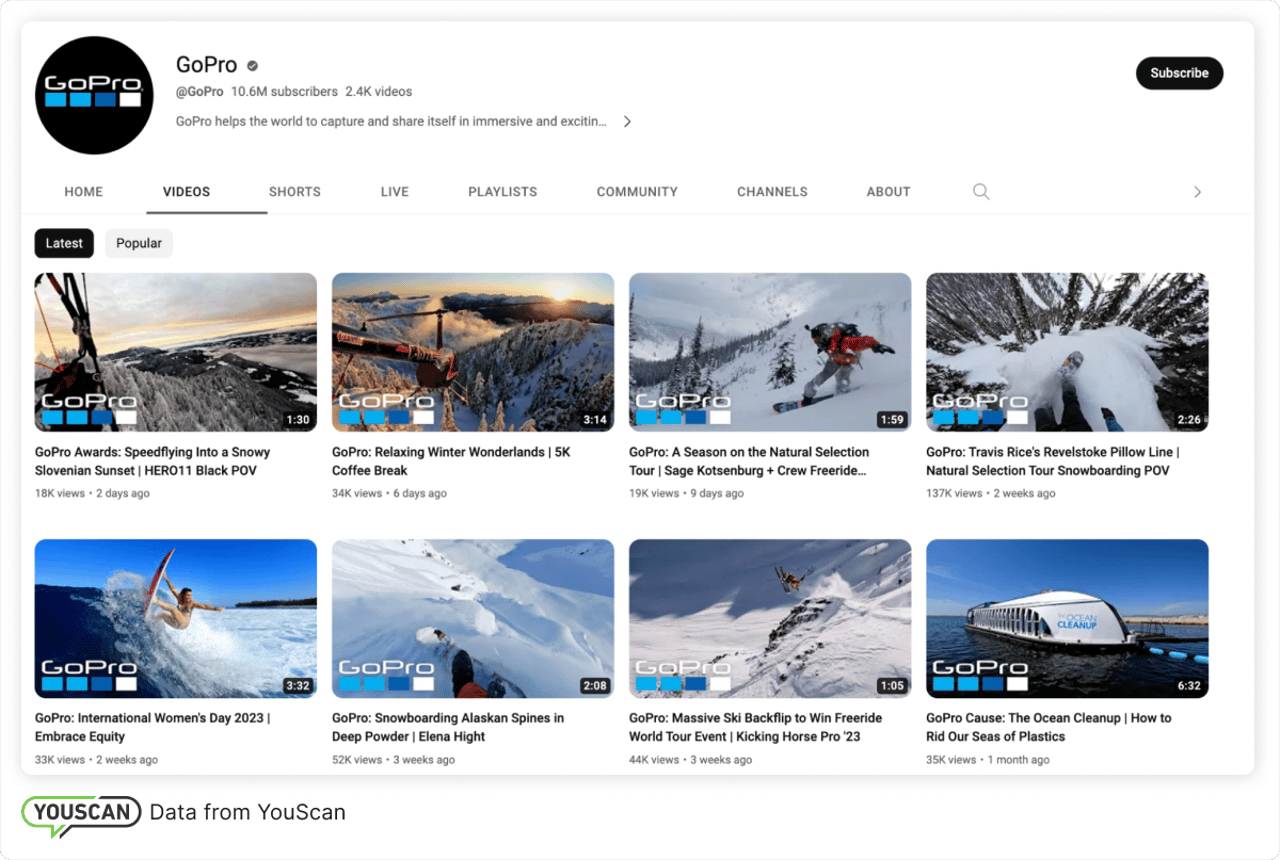The width and height of the screenshot is (1280, 860).
Task: Switch to the Home tab
Action: pos(84,192)
